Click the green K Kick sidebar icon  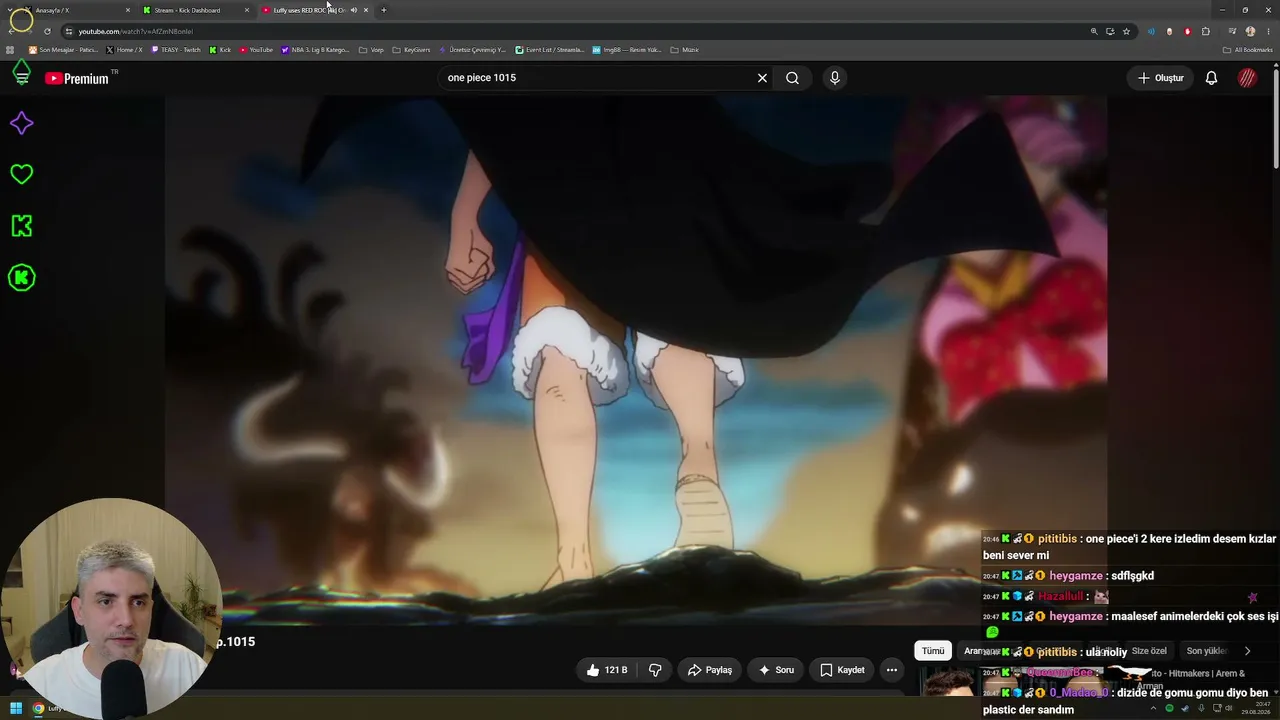(21, 226)
